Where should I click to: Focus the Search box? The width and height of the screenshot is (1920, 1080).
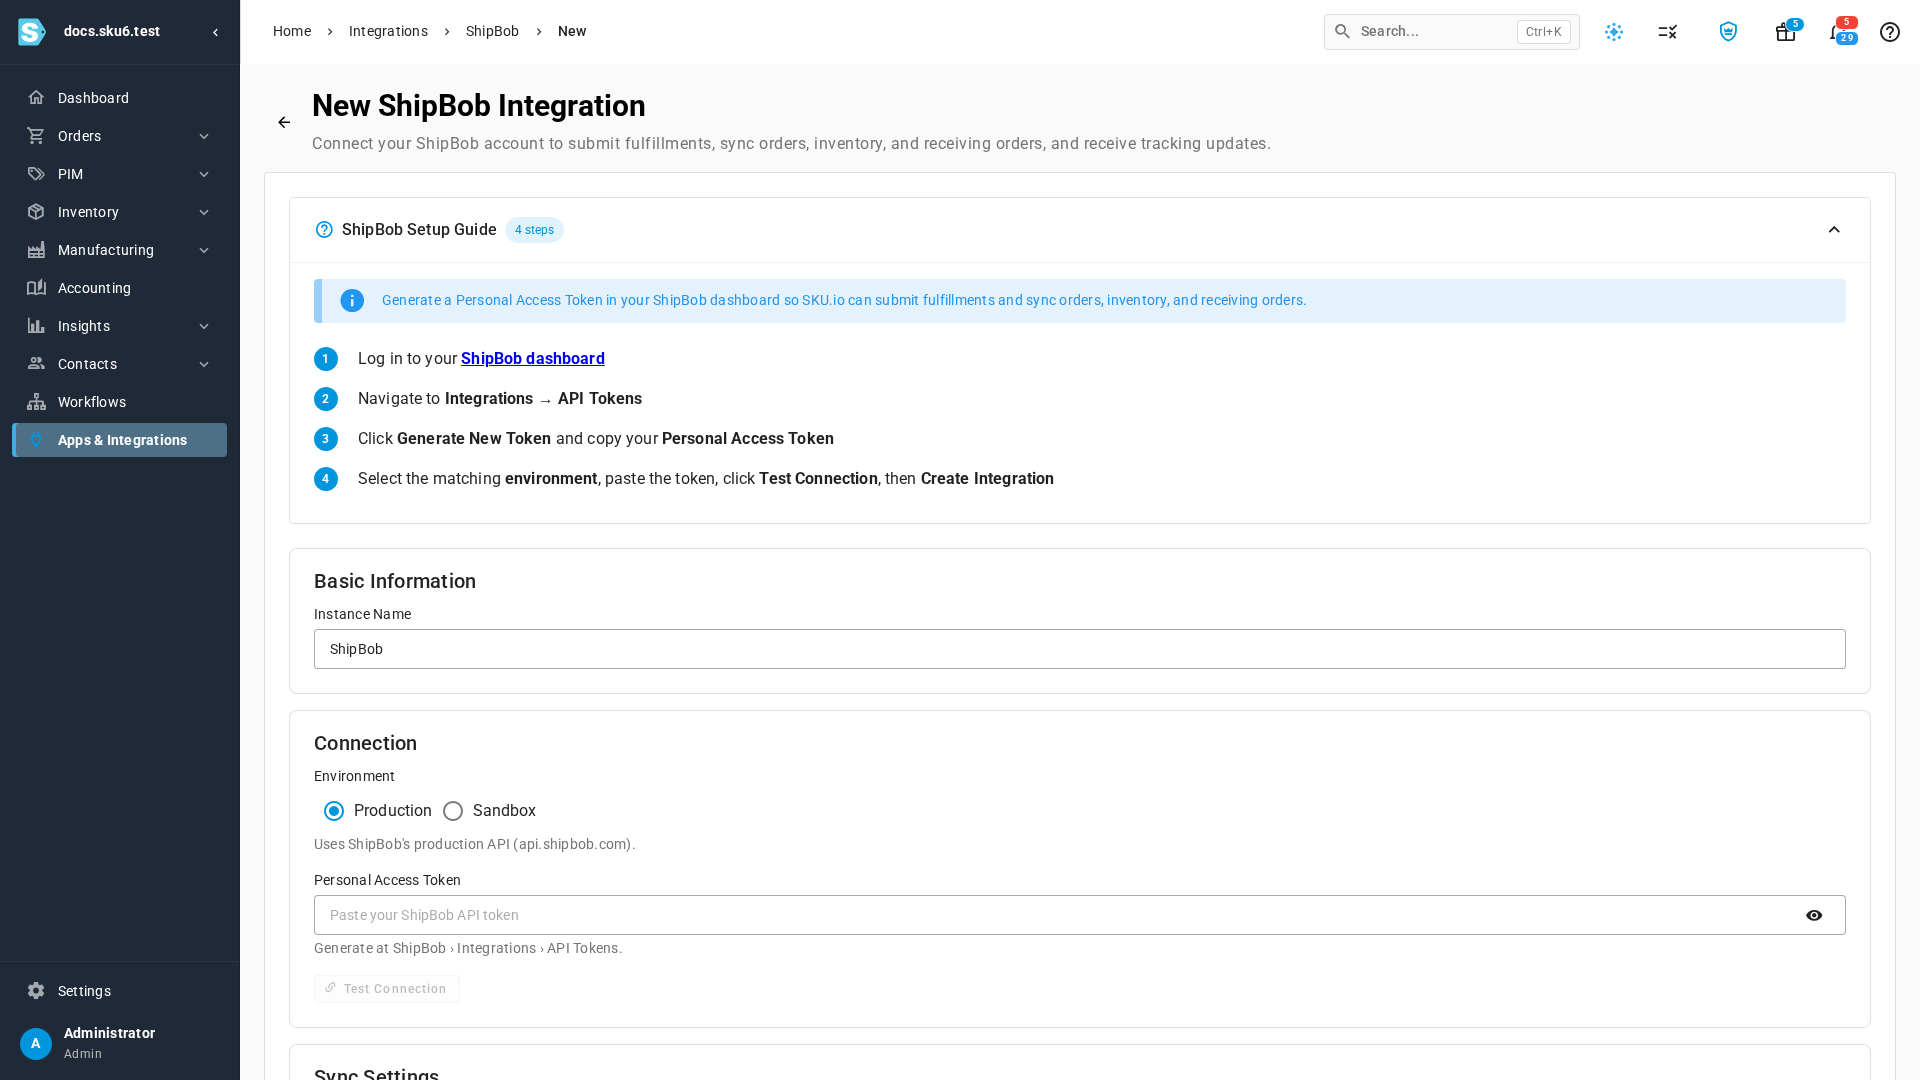[x=1452, y=32]
